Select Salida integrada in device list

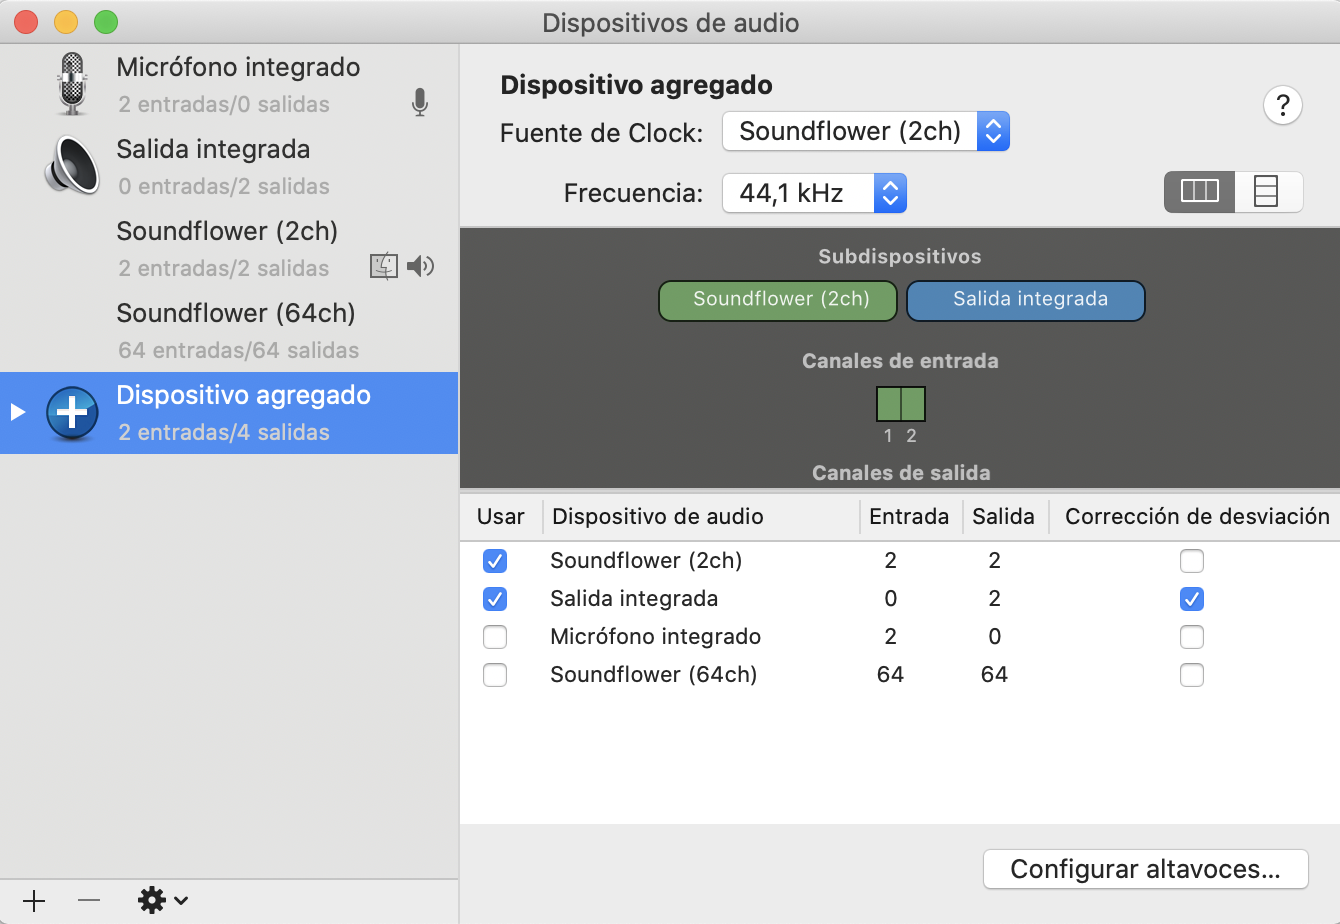point(229,167)
